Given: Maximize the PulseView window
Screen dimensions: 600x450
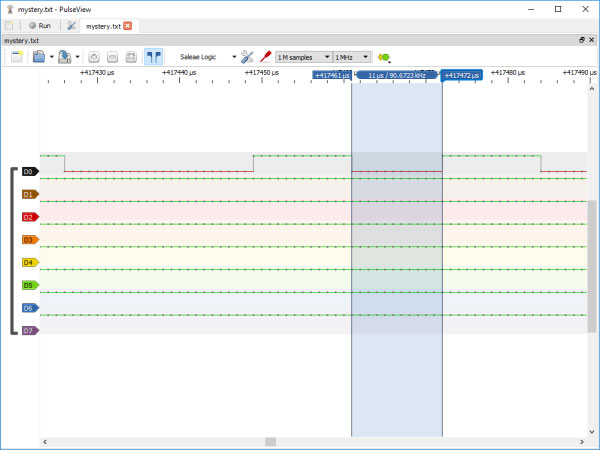Looking at the screenshot, I should (558, 9).
